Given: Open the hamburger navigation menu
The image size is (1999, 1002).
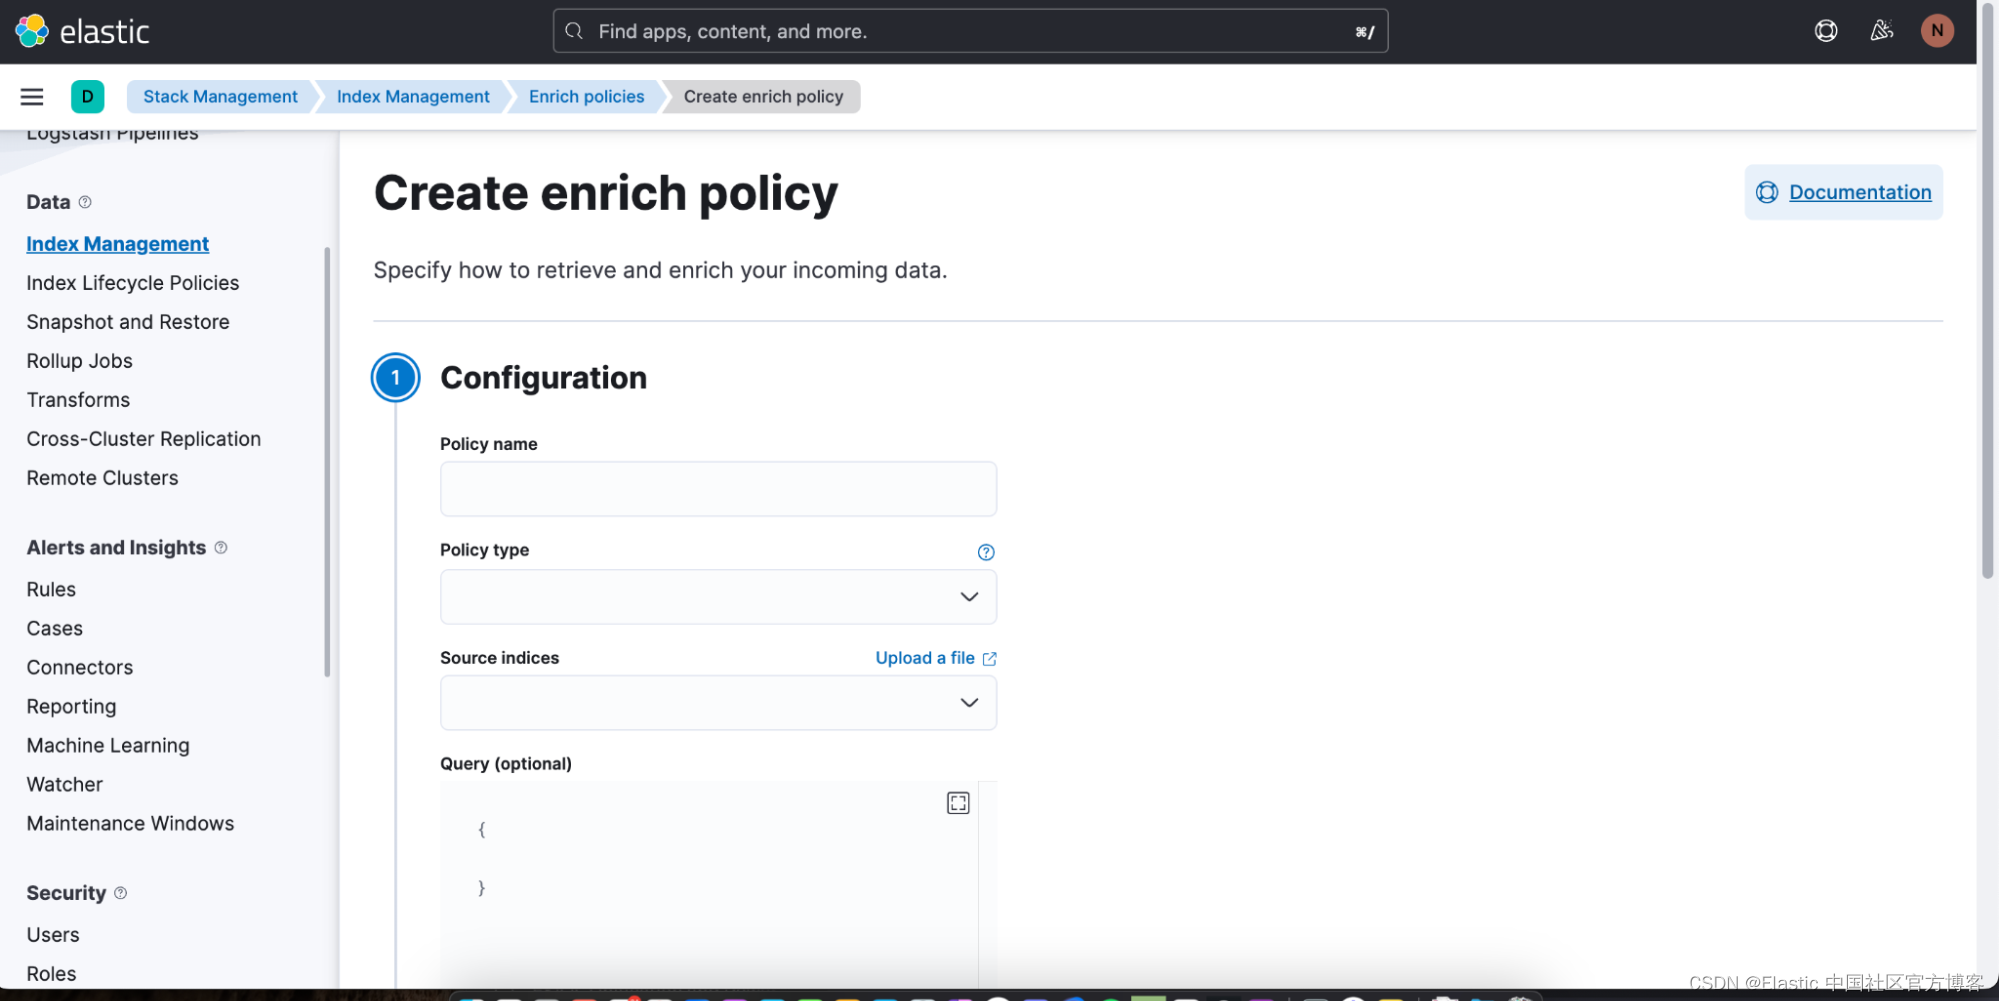Looking at the screenshot, I should (x=32, y=96).
